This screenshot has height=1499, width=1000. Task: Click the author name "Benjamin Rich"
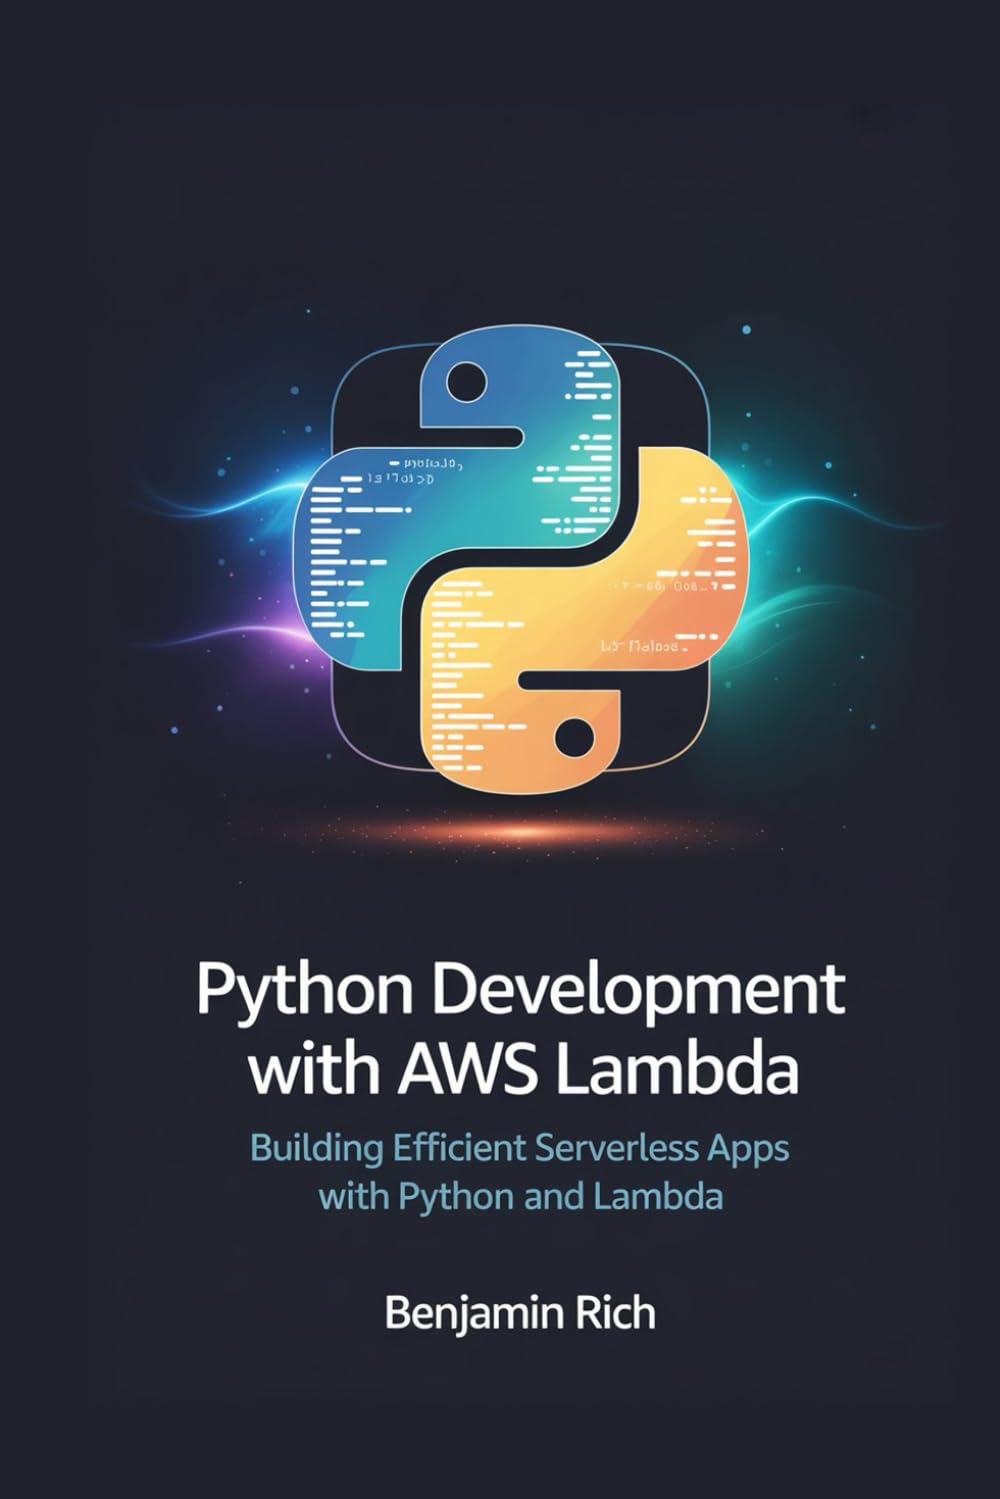coord(520,1313)
